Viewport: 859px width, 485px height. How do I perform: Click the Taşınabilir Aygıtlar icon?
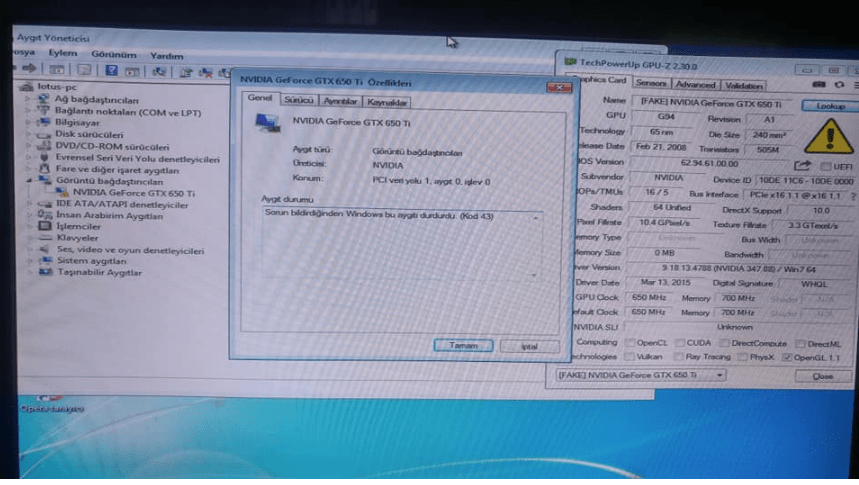point(46,272)
